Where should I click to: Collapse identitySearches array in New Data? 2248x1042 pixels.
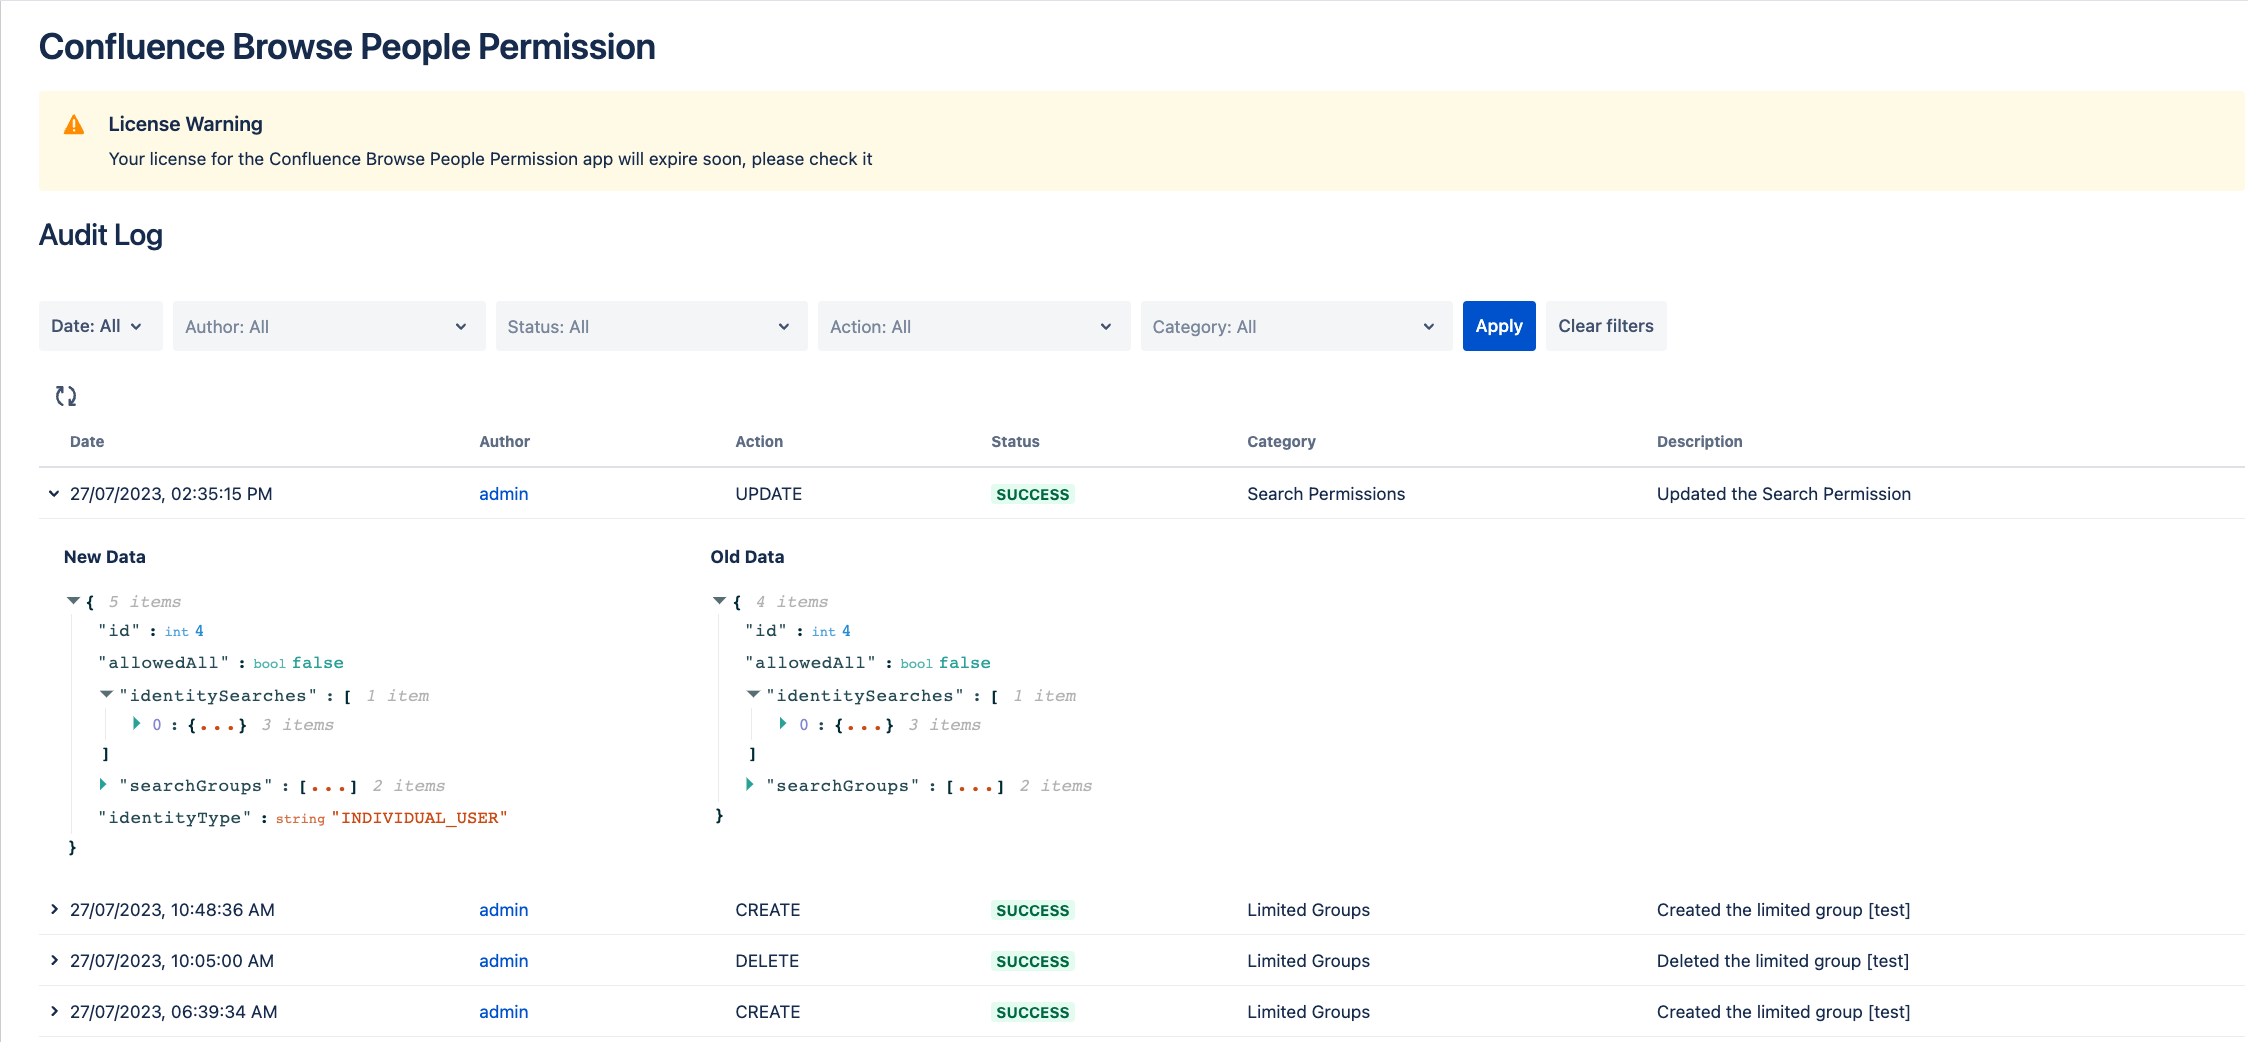[106, 695]
